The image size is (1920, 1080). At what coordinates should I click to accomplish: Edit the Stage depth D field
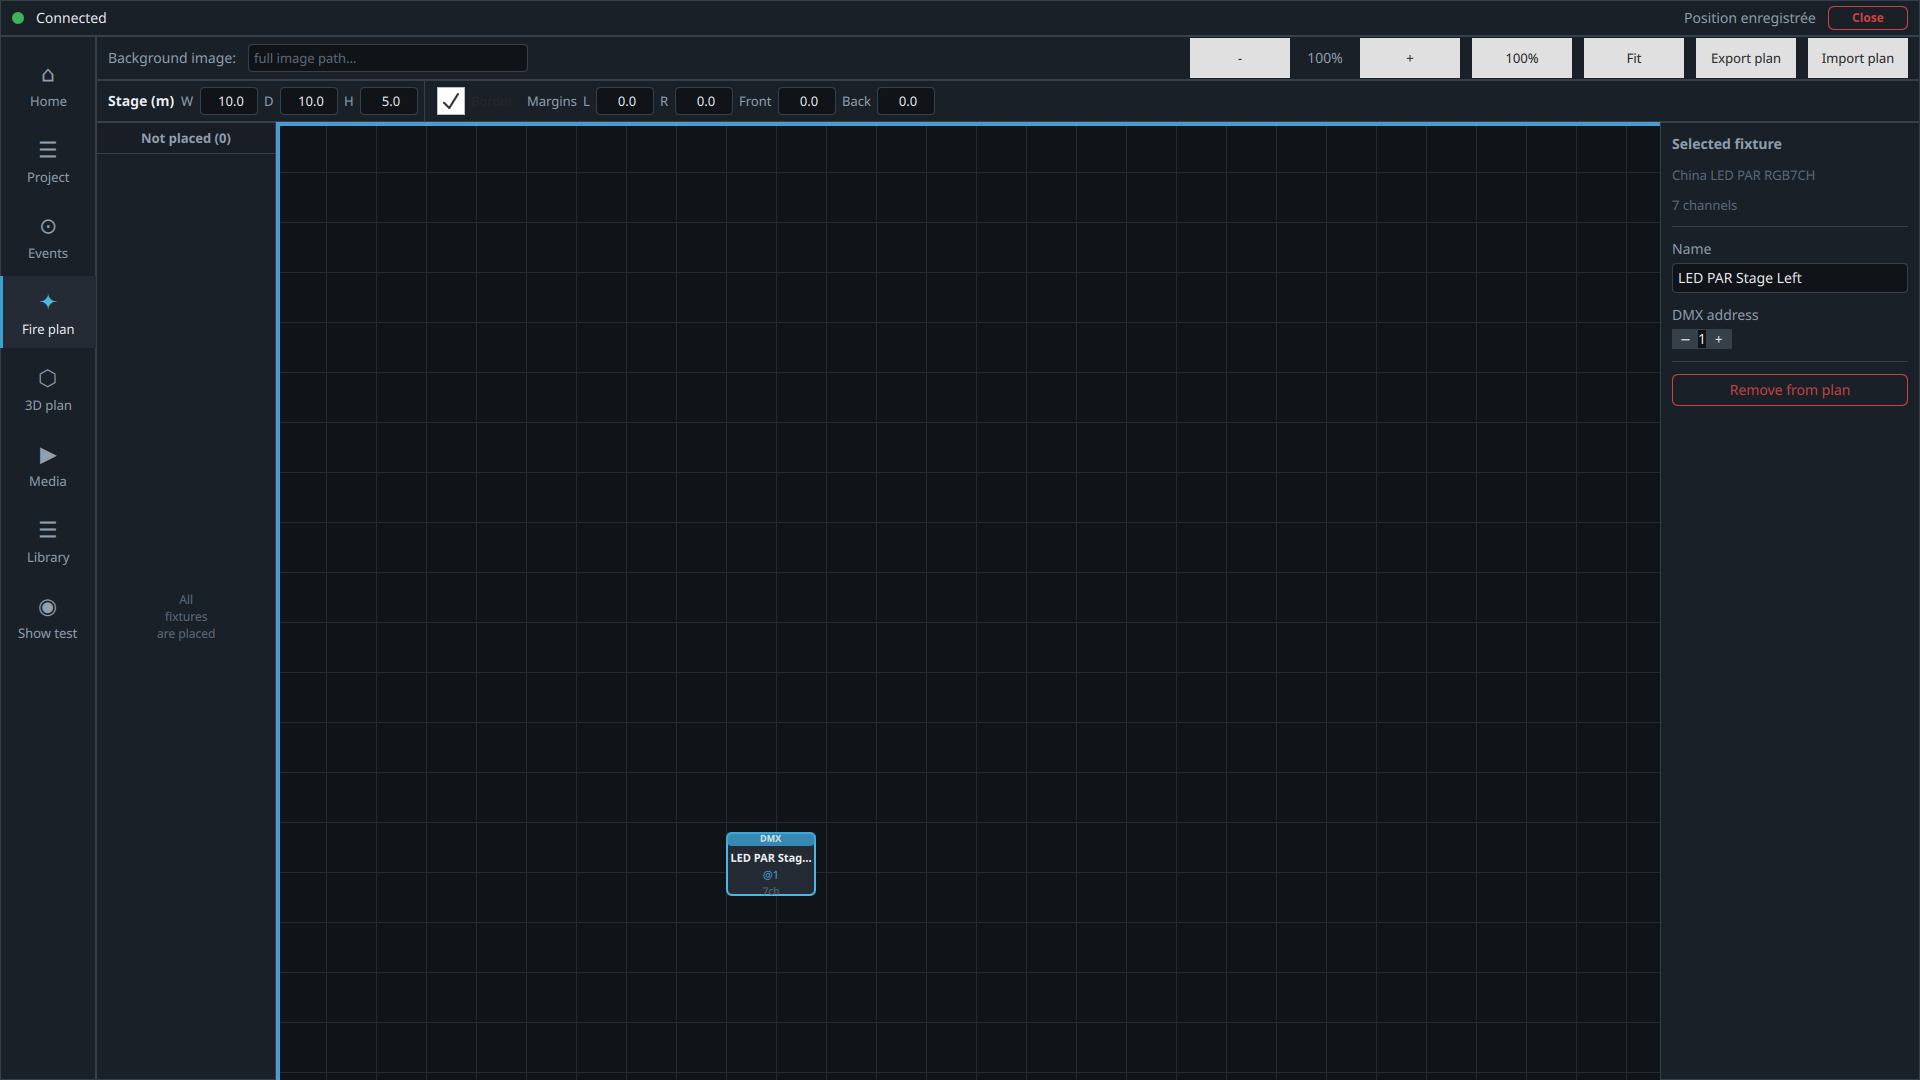click(x=309, y=101)
